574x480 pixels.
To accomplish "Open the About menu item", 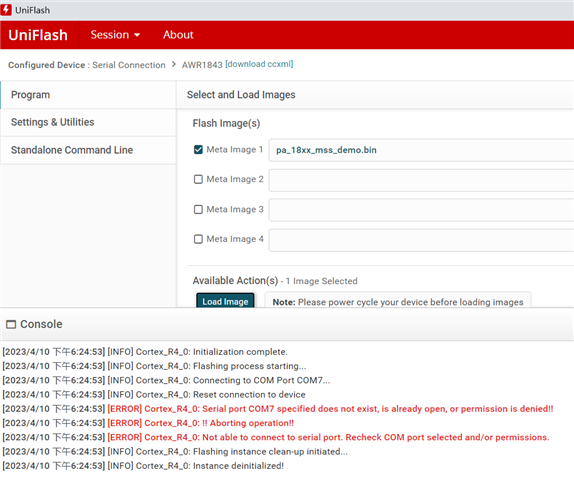I will tap(178, 35).
